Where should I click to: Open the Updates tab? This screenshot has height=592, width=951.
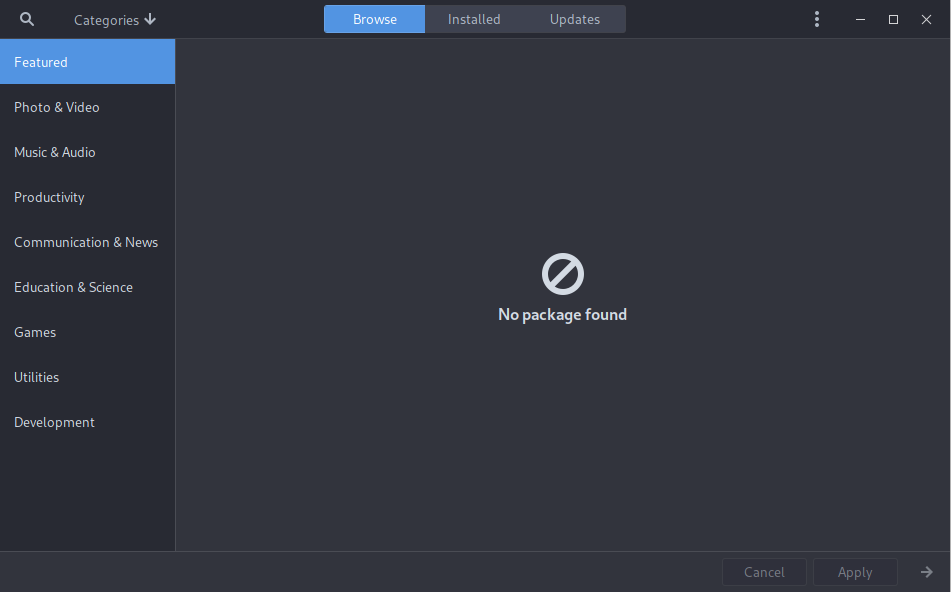(x=575, y=19)
